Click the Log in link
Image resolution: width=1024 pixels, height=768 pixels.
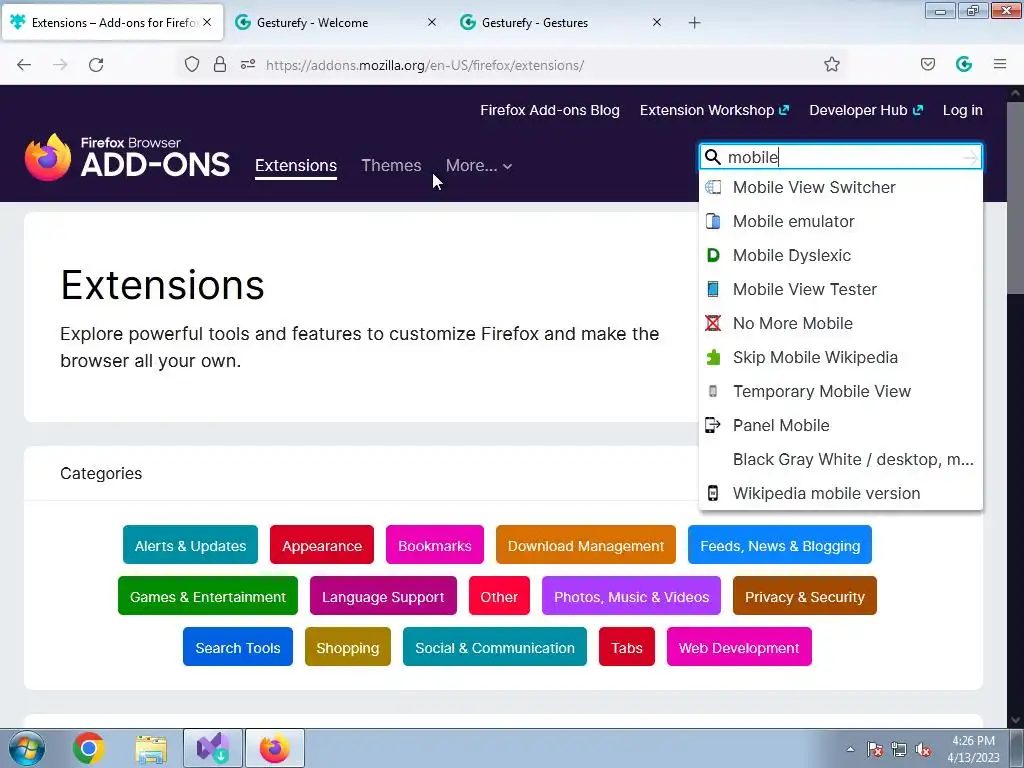[963, 110]
